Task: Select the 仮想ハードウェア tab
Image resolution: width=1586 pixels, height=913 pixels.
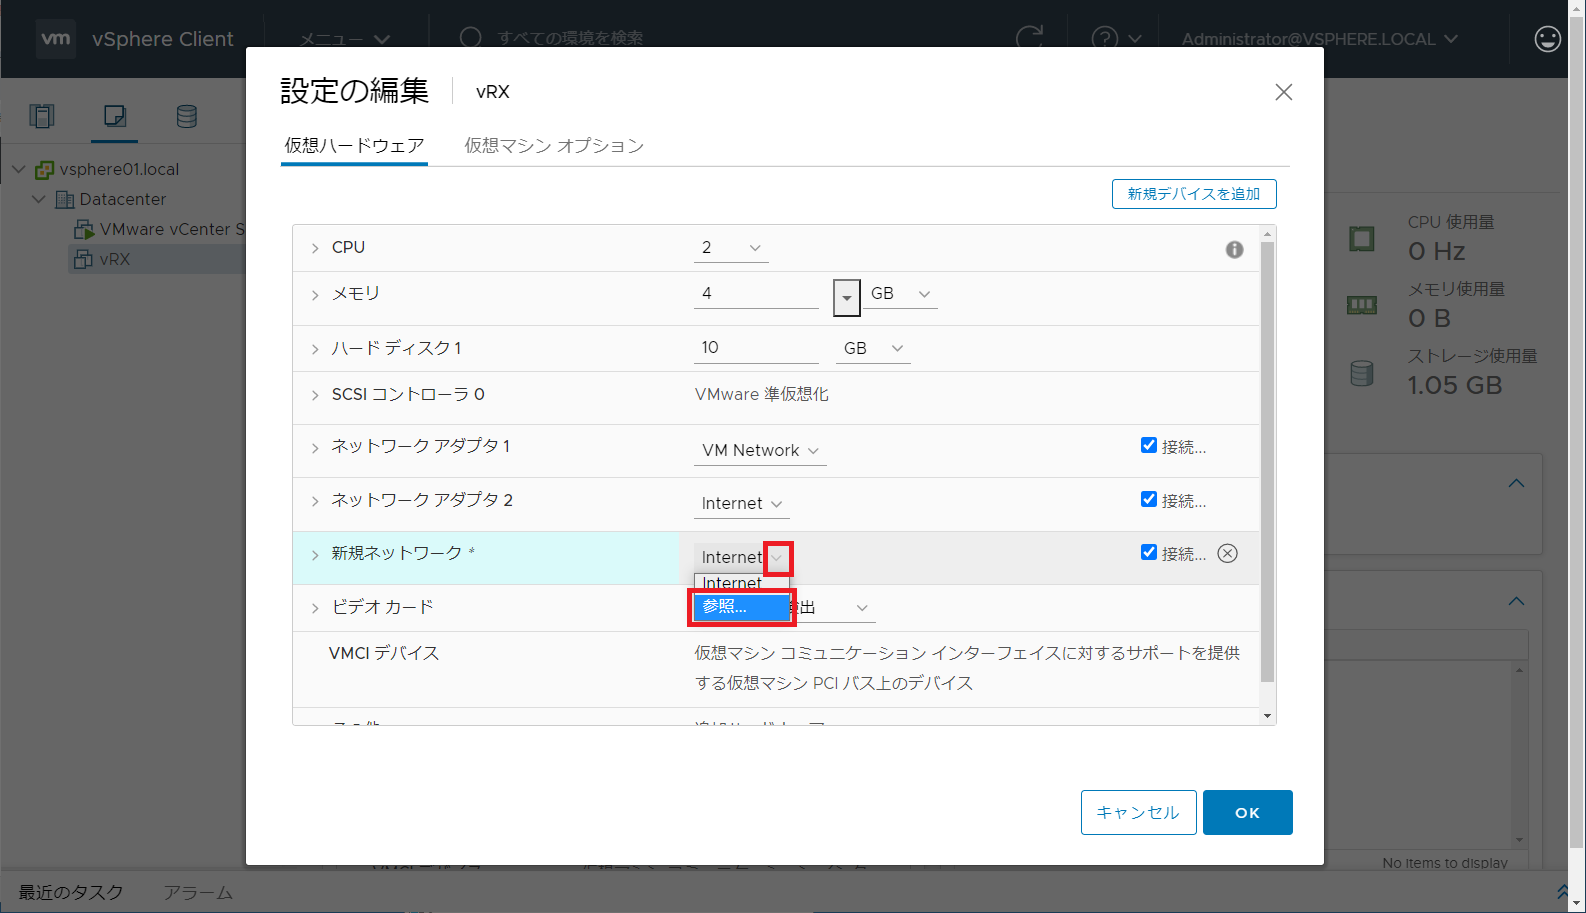Action: [x=354, y=146]
